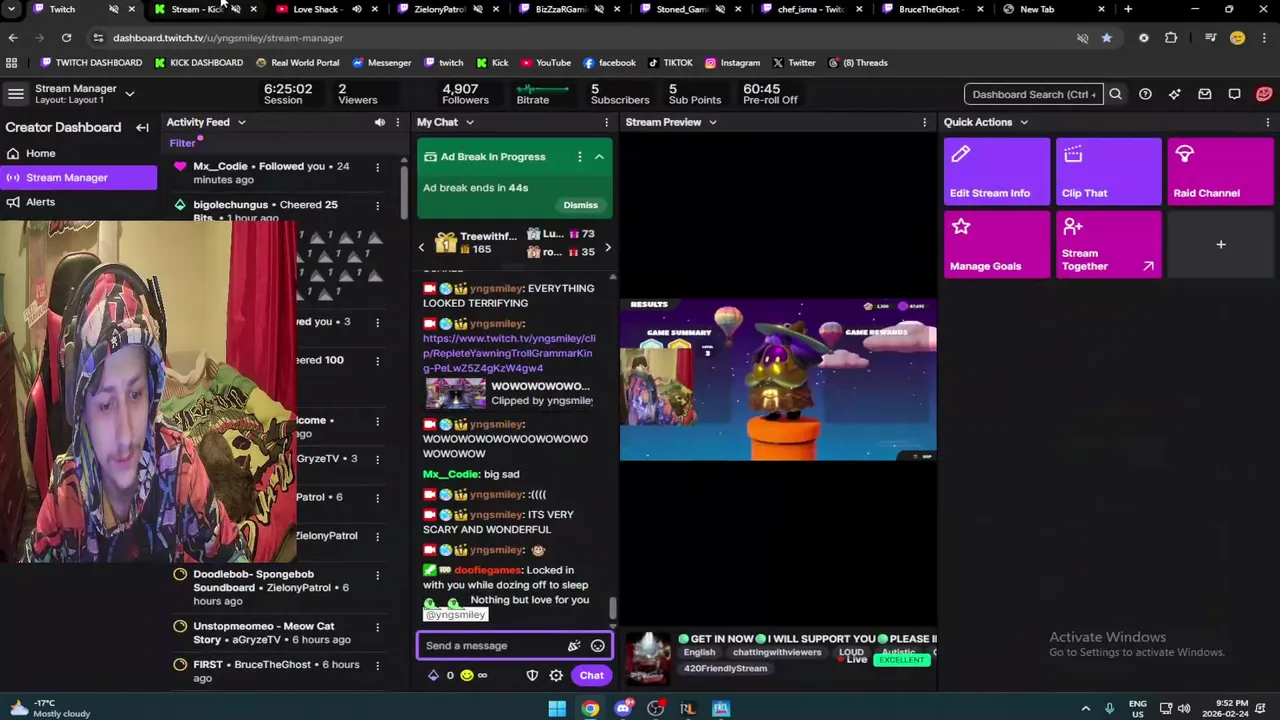Select the chattingwithviewers stream tag
Screen dimensions: 1280x720
[x=777, y=652]
